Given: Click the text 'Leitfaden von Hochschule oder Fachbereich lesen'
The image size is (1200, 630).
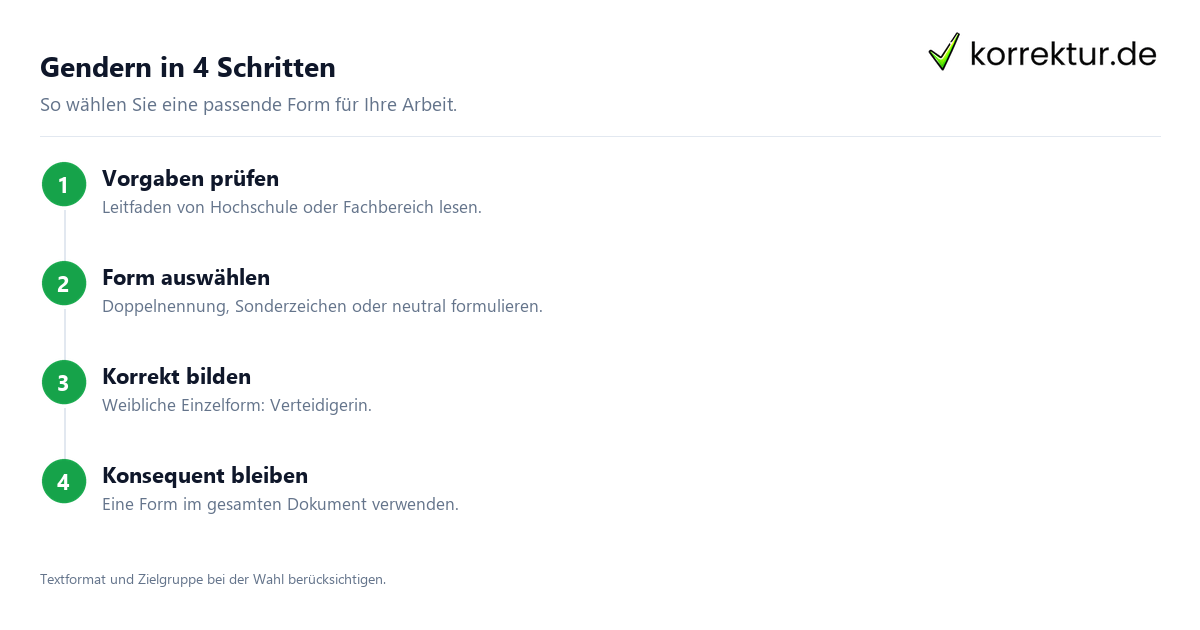Looking at the screenshot, I should (292, 208).
